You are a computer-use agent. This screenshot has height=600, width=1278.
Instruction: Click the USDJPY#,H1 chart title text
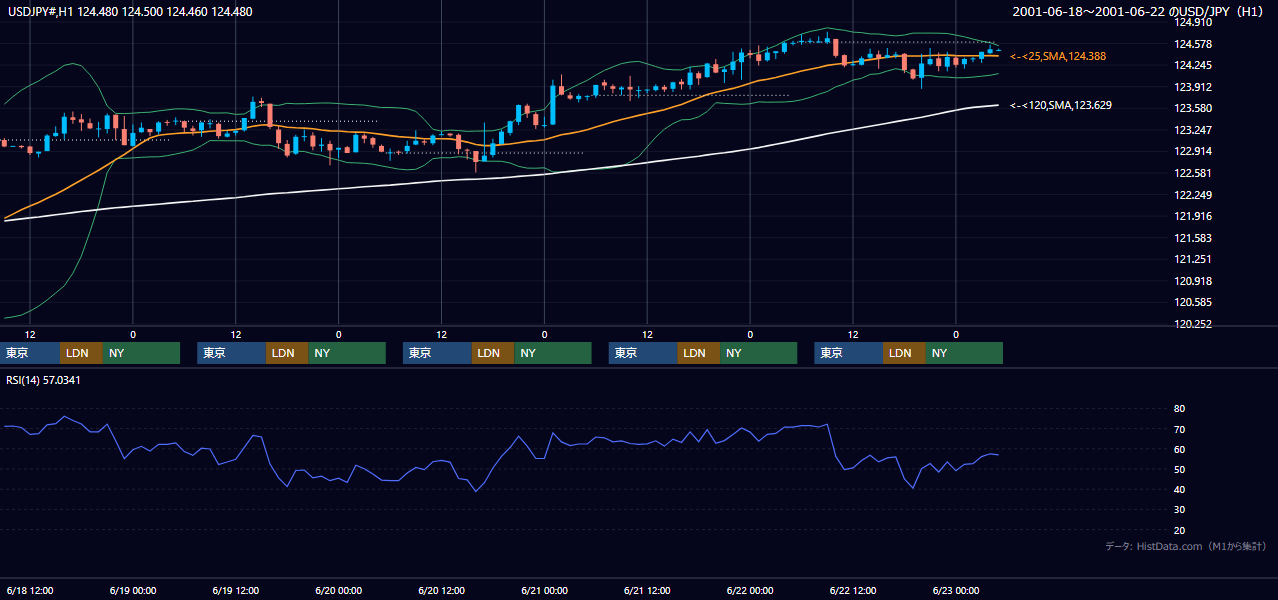click(x=130, y=12)
